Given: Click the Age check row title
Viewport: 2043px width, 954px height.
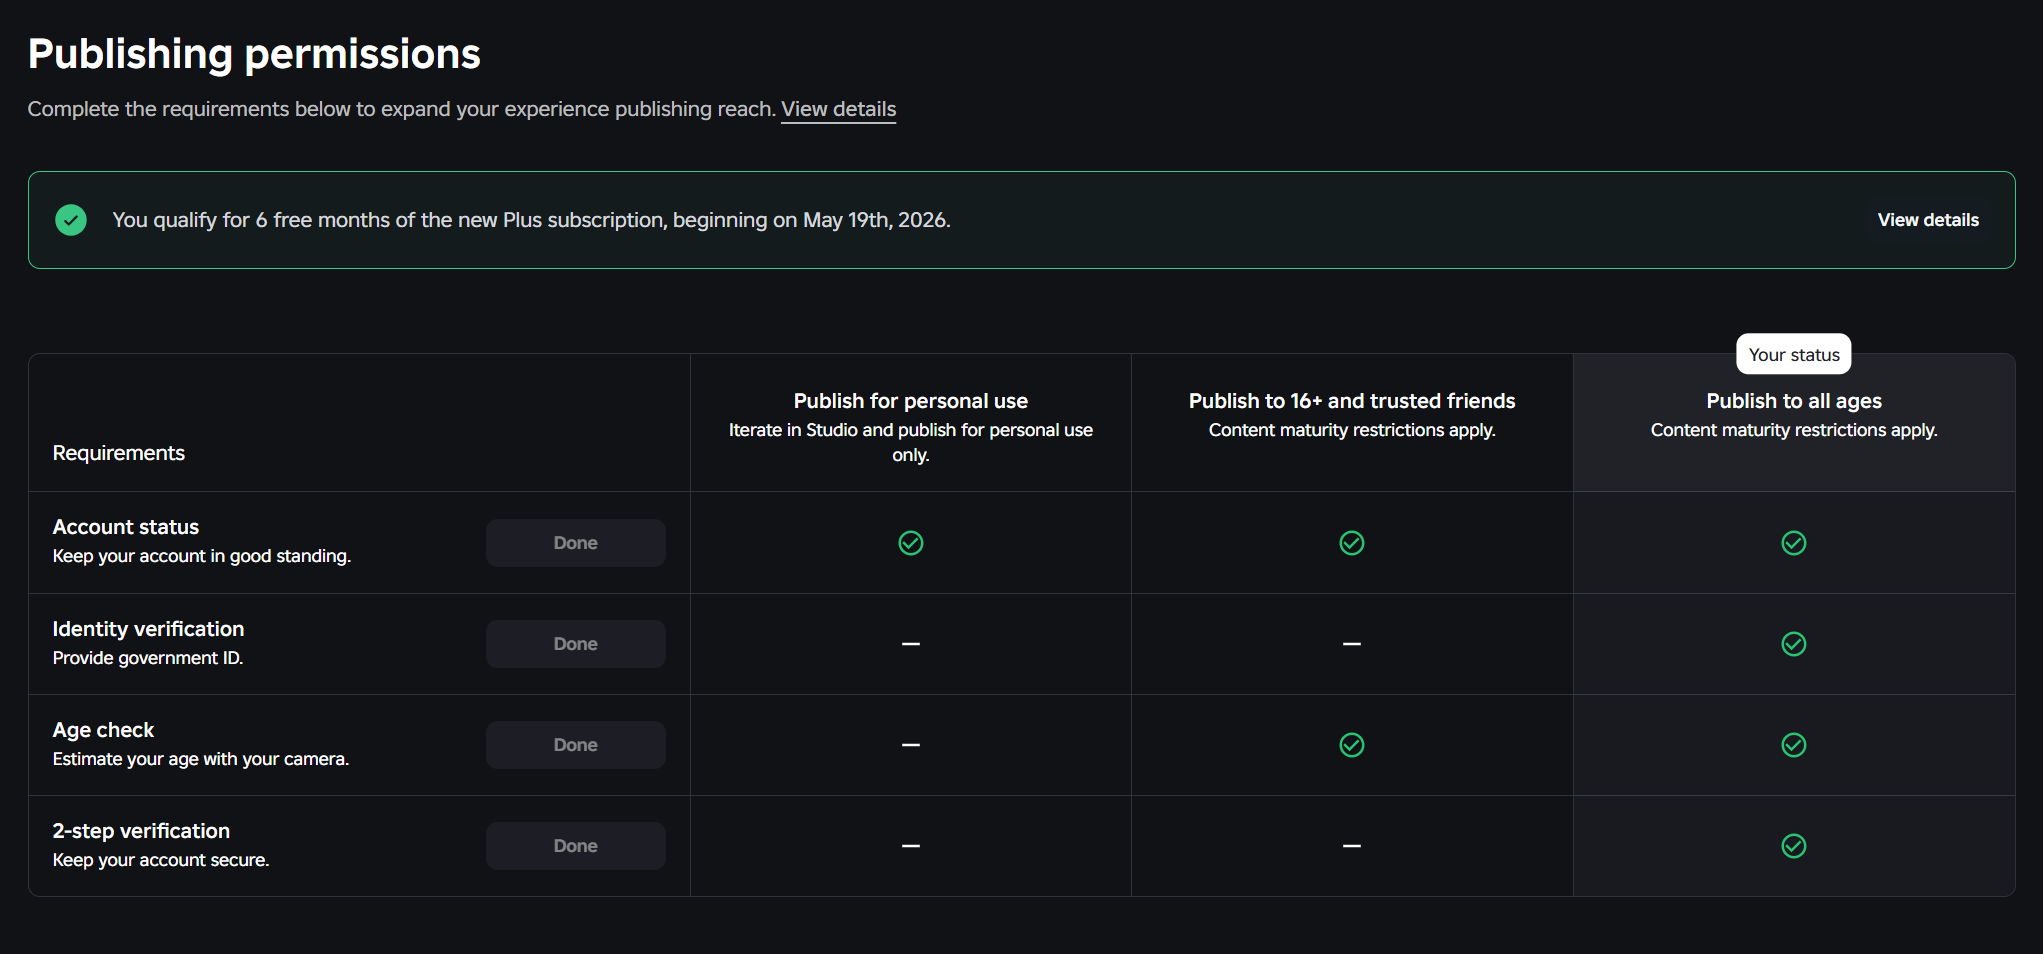Looking at the screenshot, I should (103, 730).
